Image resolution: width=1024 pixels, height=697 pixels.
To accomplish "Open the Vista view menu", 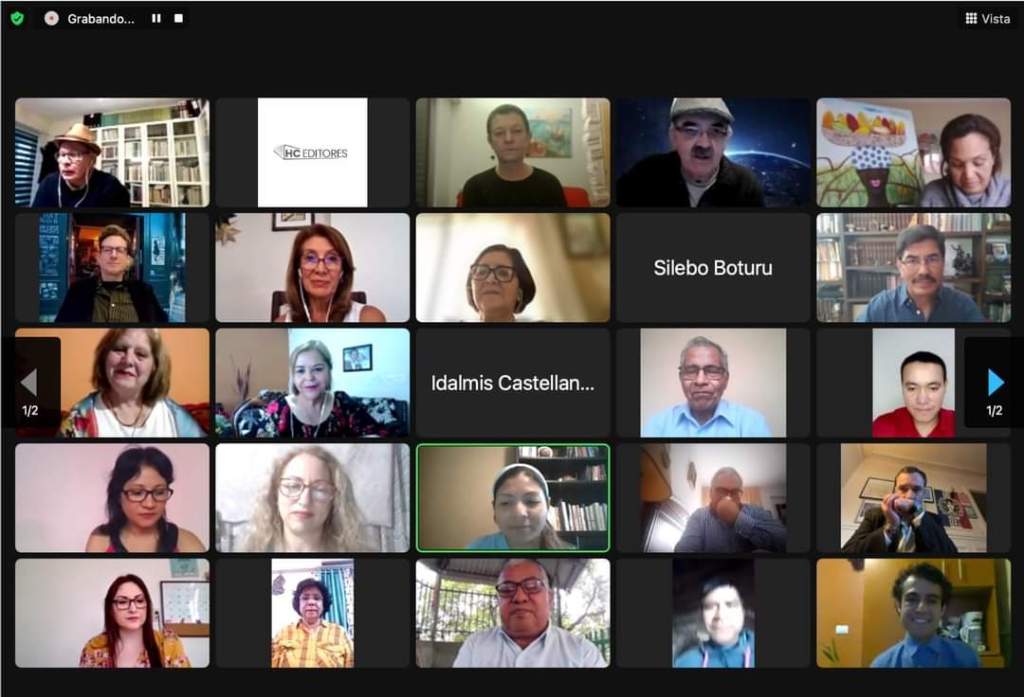I will pos(987,18).
